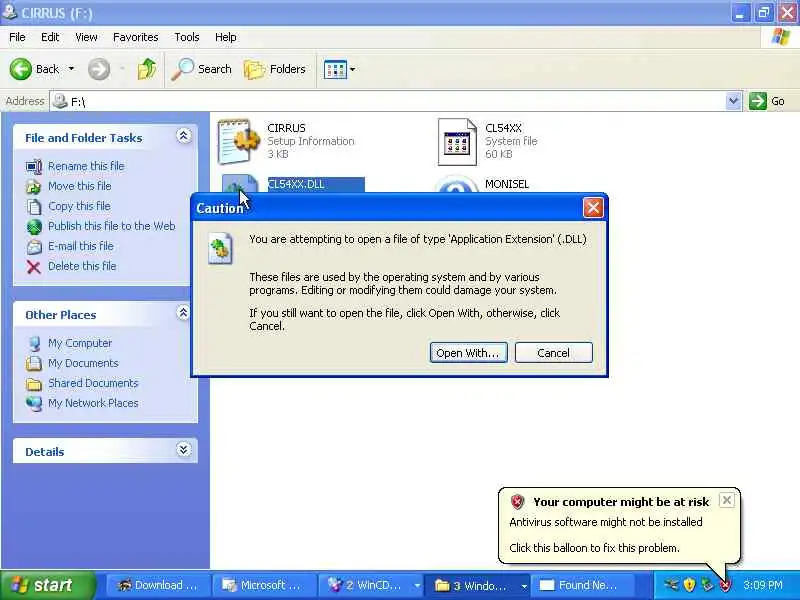Viewport: 800px width, 600px height.
Task: Click the yellow shield tray icon
Action: [689, 585]
